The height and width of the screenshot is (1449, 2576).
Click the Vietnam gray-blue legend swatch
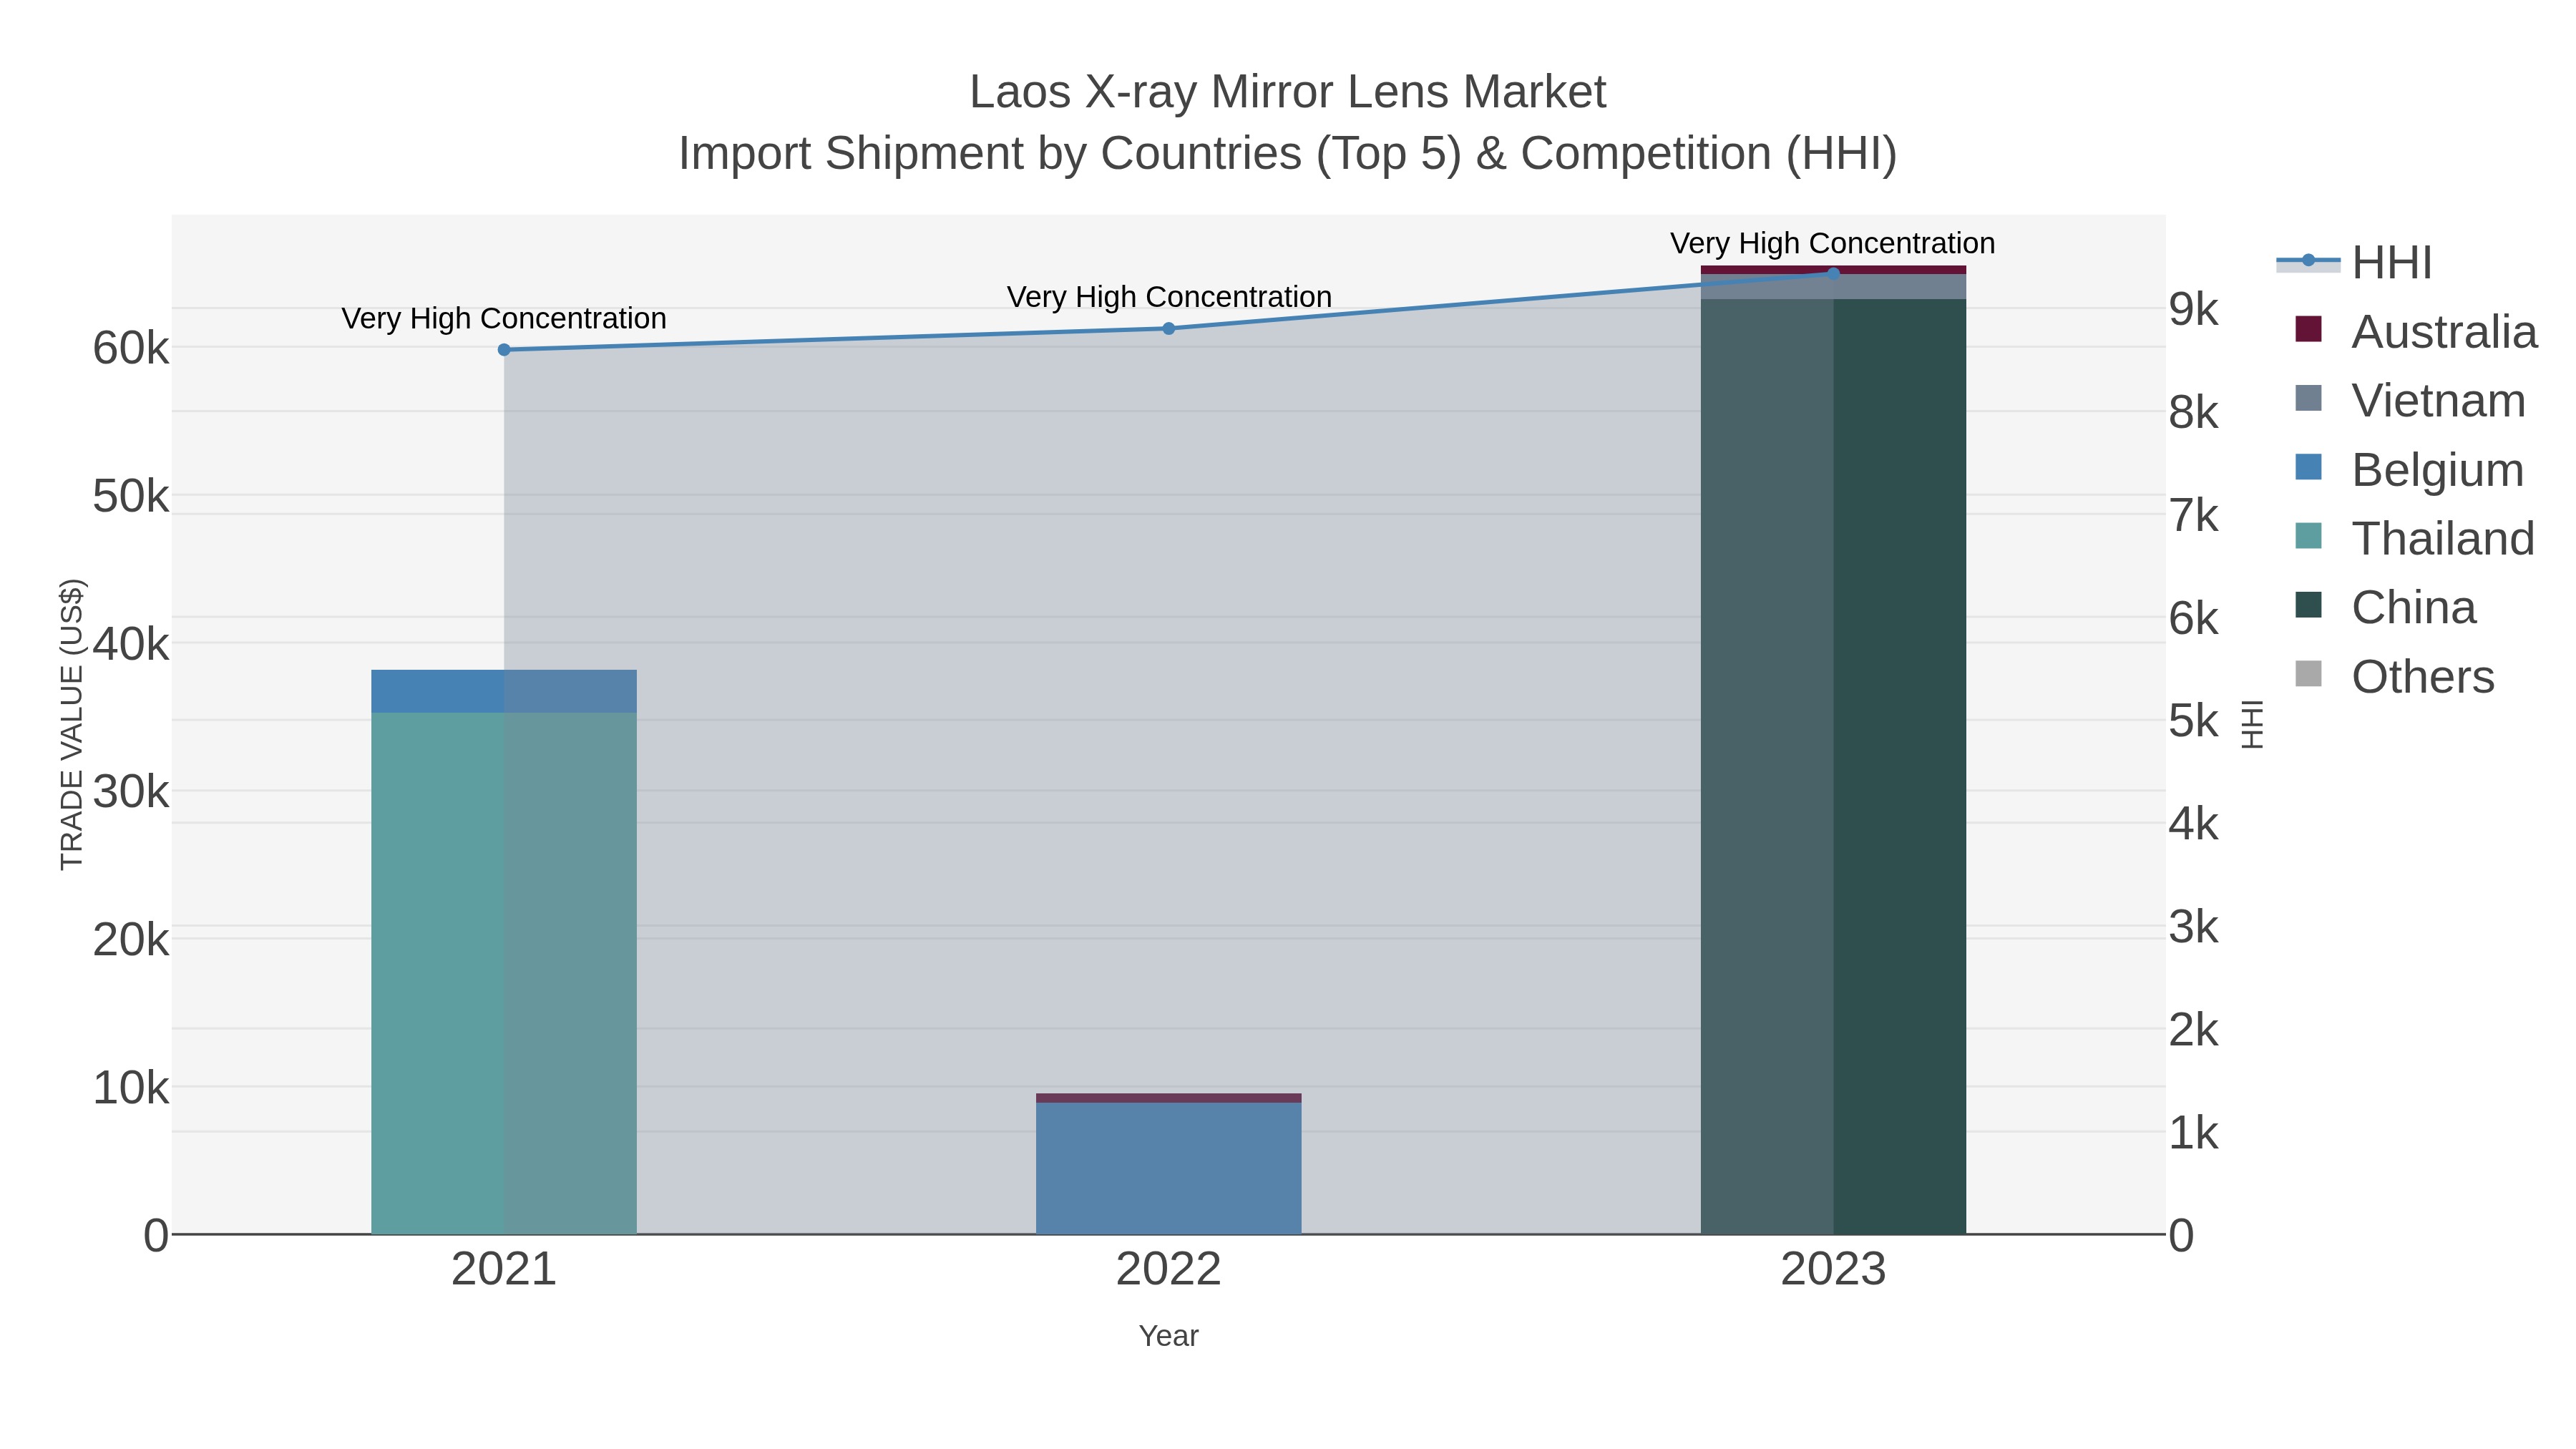(2308, 398)
